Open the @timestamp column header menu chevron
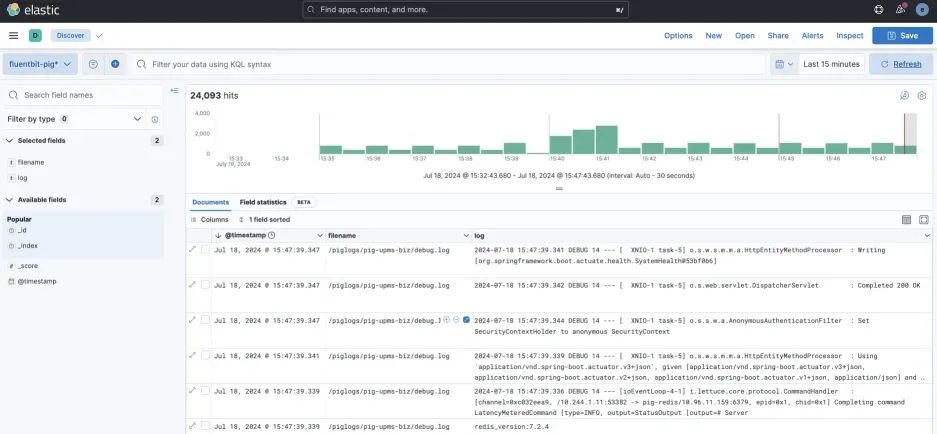 [x=320, y=236]
